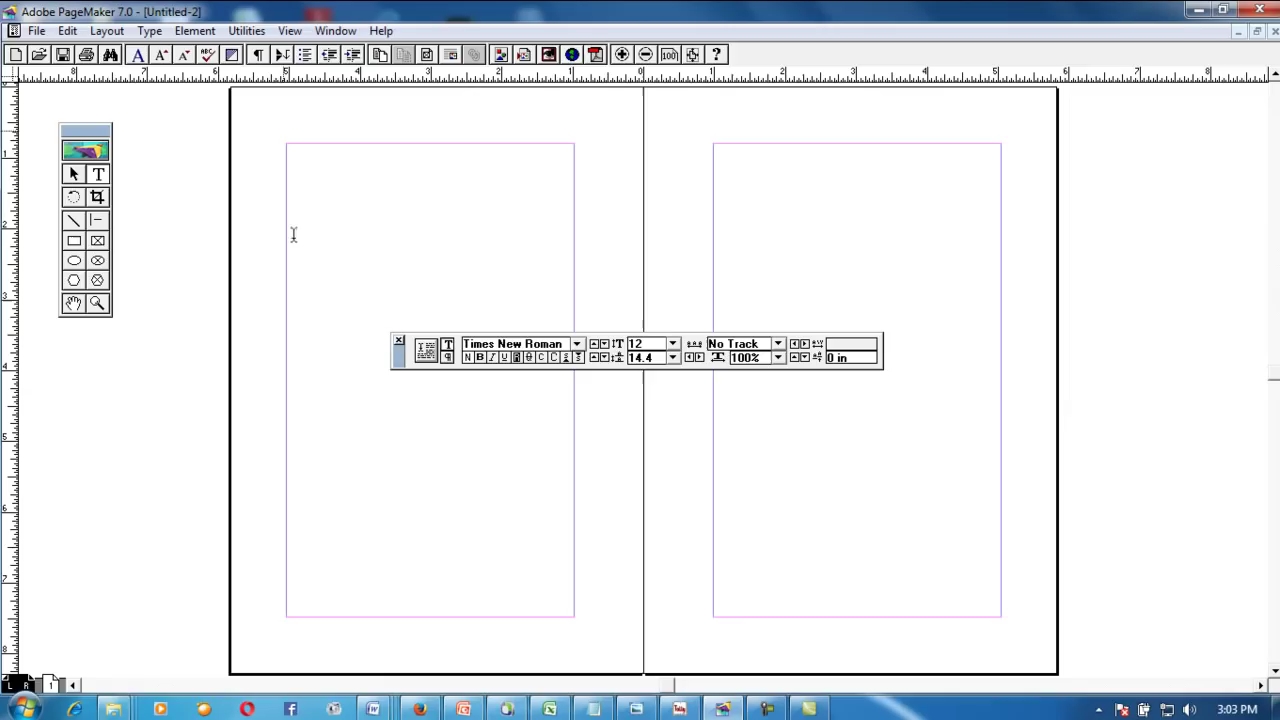Expand the font size 12 dropdown
Screen dimensions: 1280x720
pos(674,344)
